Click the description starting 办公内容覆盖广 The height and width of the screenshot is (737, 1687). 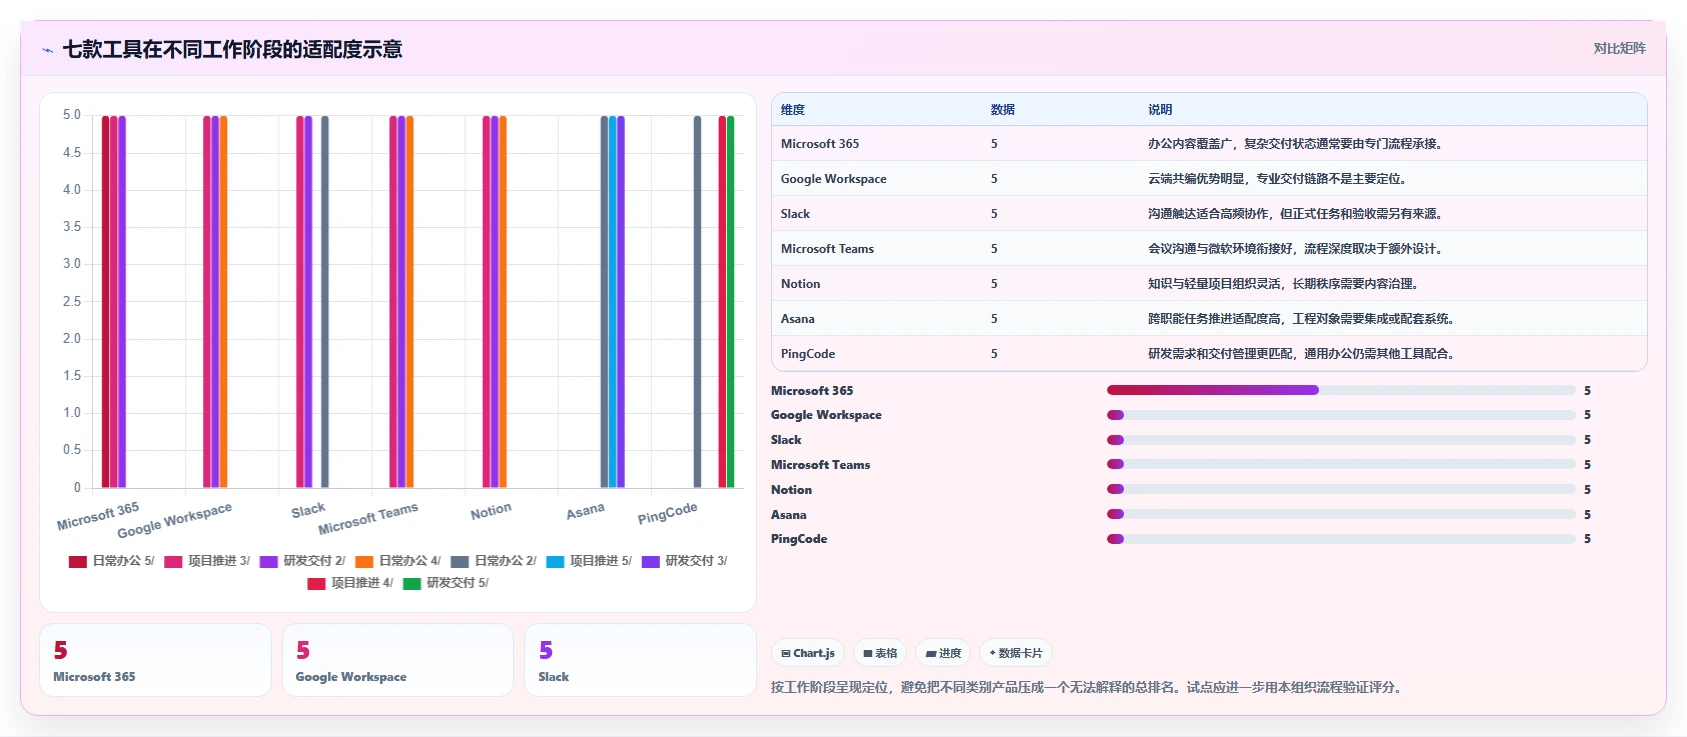pyautogui.click(x=1295, y=144)
